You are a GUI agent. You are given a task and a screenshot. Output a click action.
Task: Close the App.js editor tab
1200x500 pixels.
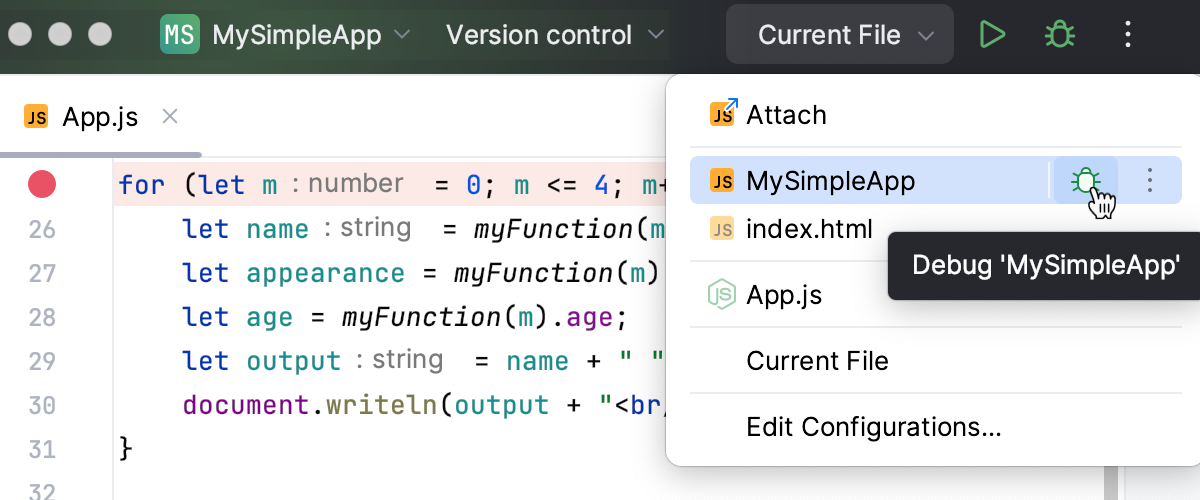coord(170,117)
